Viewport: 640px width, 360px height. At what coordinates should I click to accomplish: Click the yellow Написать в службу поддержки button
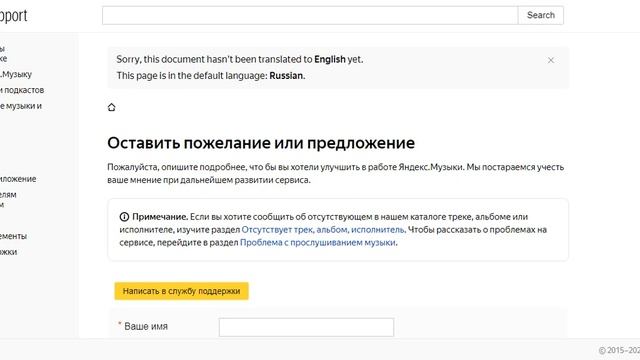click(181, 291)
